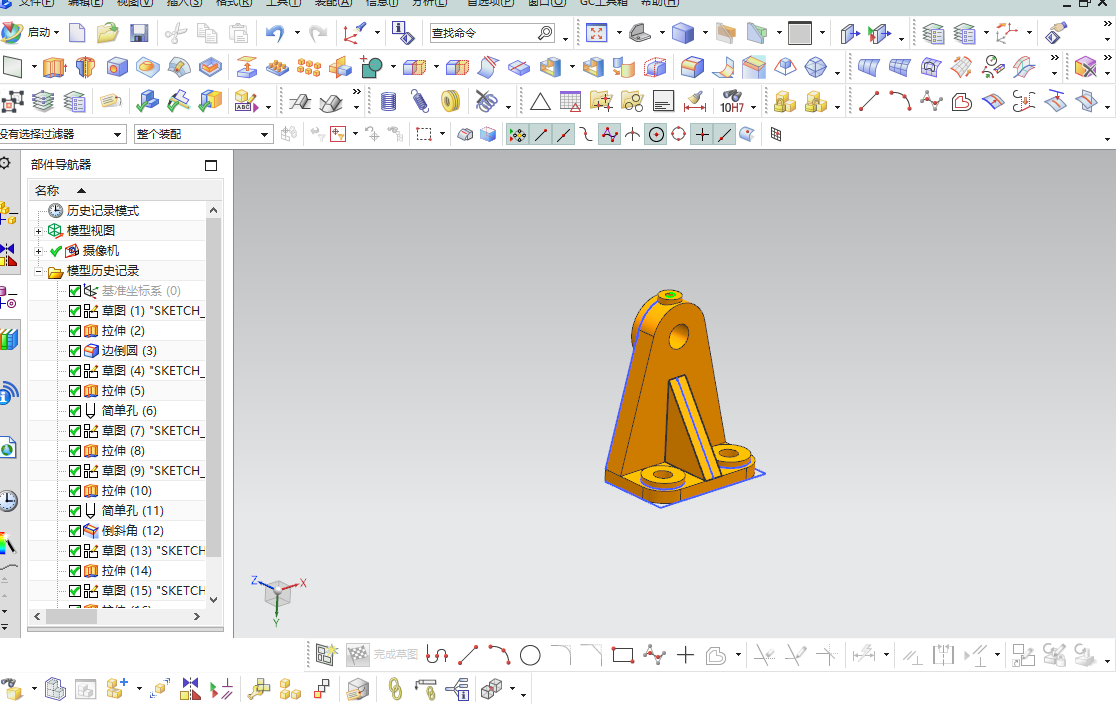1118x704 pixels.
Task: Uncheck 倒斜角 (12) feature checkbox
Action: 75,531
